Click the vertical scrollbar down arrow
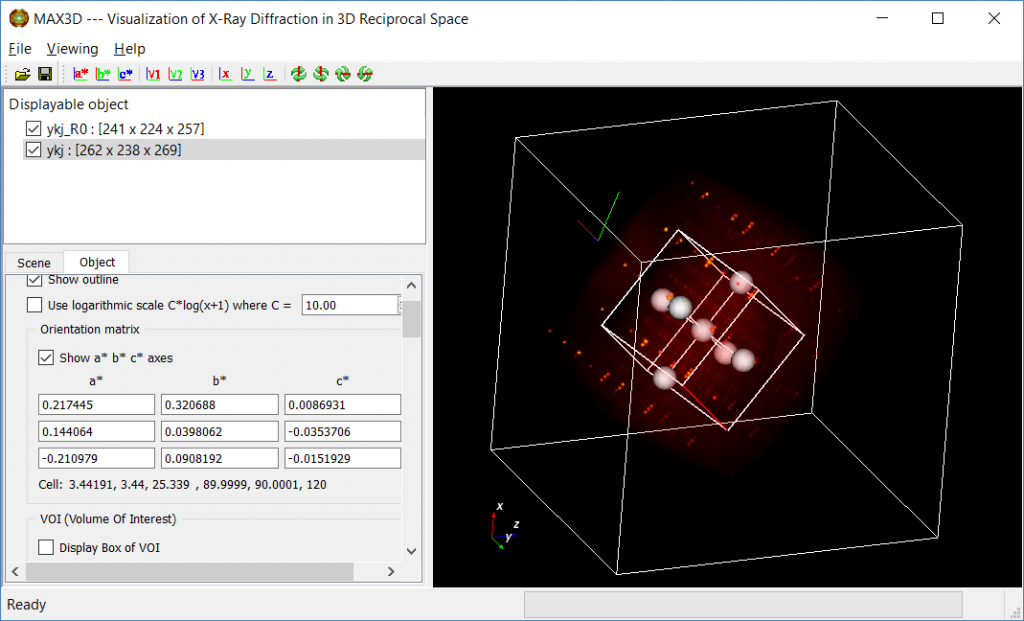Screen dimensions: 1024x621 [411, 551]
